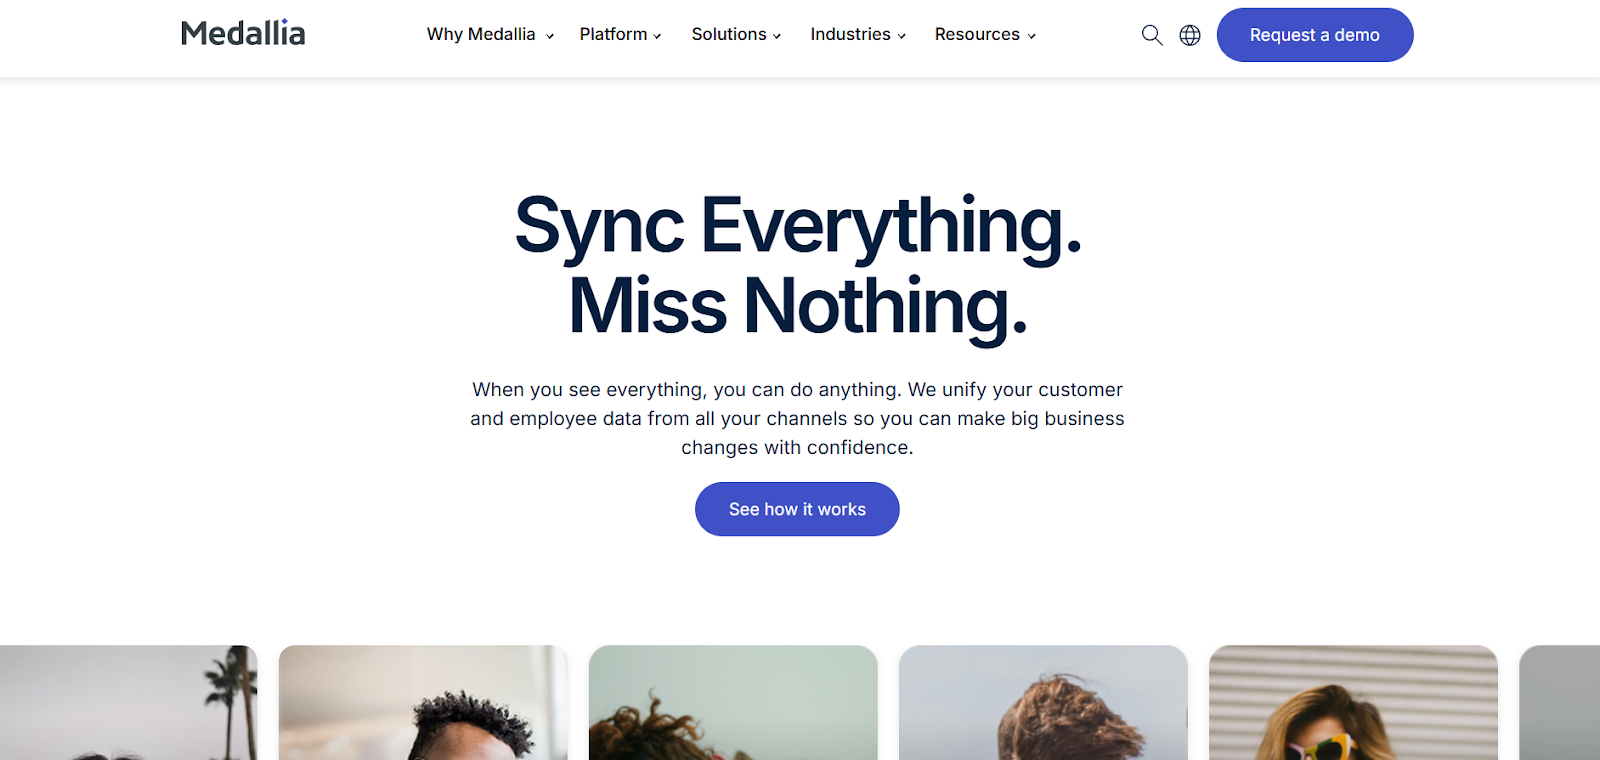Select the photo card of woman in sunglasses
Image resolution: width=1600 pixels, height=760 pixels.
(1353, 702)
